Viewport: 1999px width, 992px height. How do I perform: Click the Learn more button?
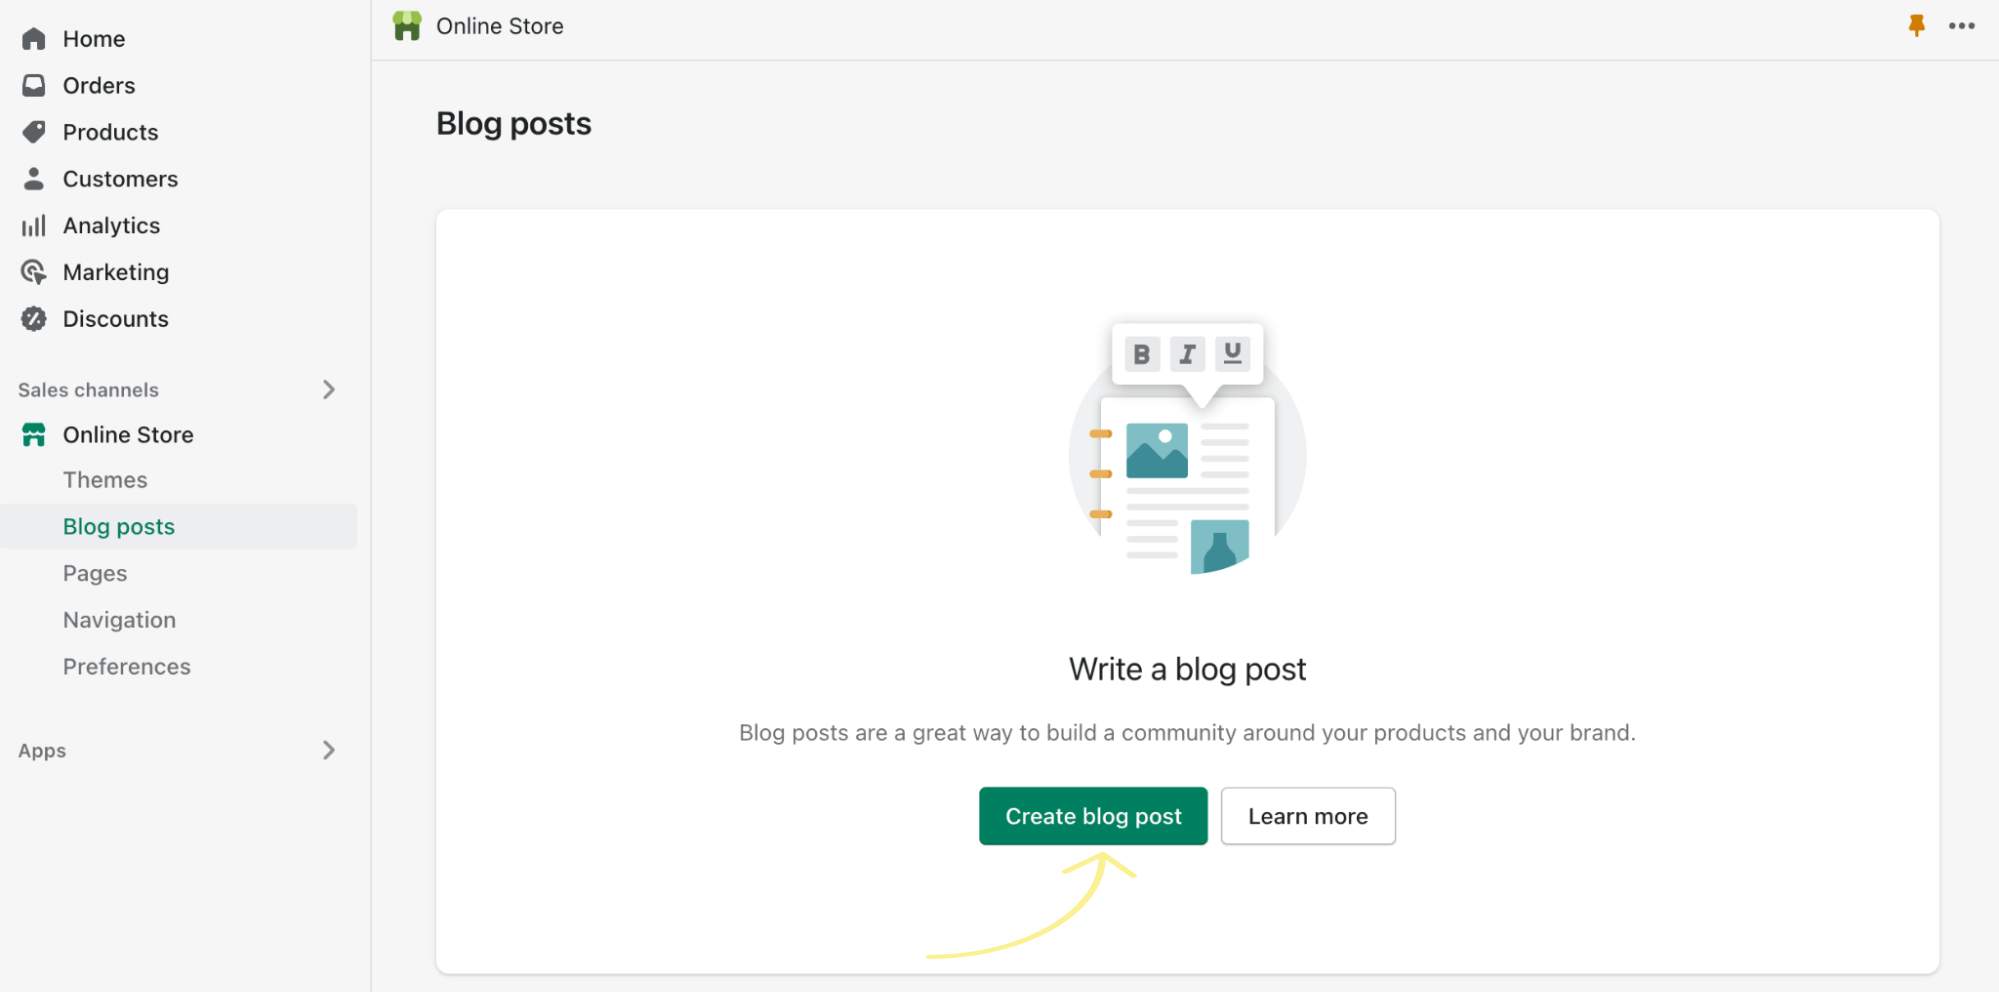point(1307,816)
